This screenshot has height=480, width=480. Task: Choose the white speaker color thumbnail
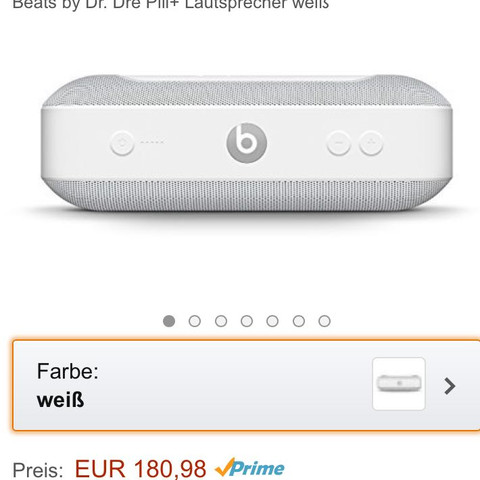click(x=399, y=384)
